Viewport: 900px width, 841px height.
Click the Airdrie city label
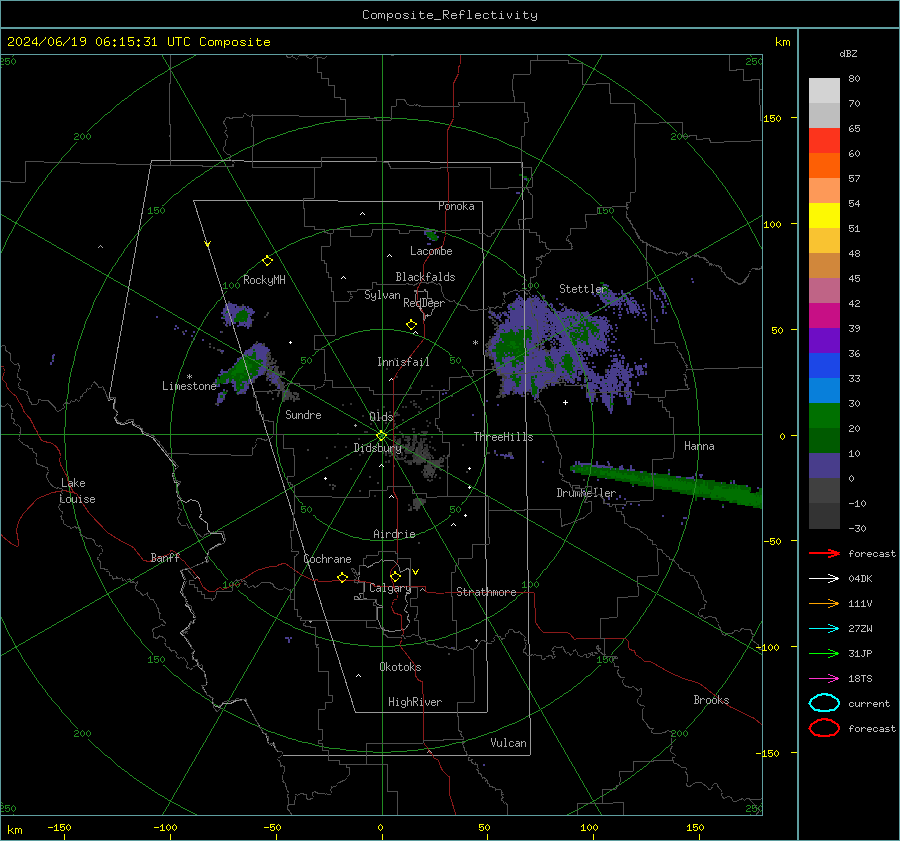tap(394, 534)
